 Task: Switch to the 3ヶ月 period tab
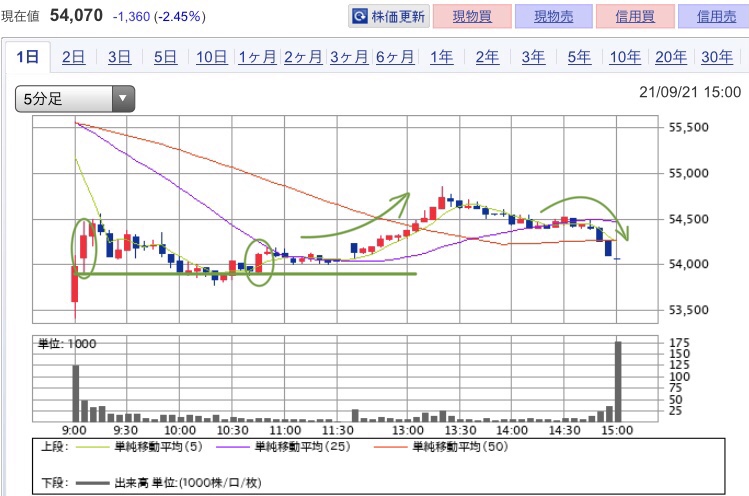[349, 58]
